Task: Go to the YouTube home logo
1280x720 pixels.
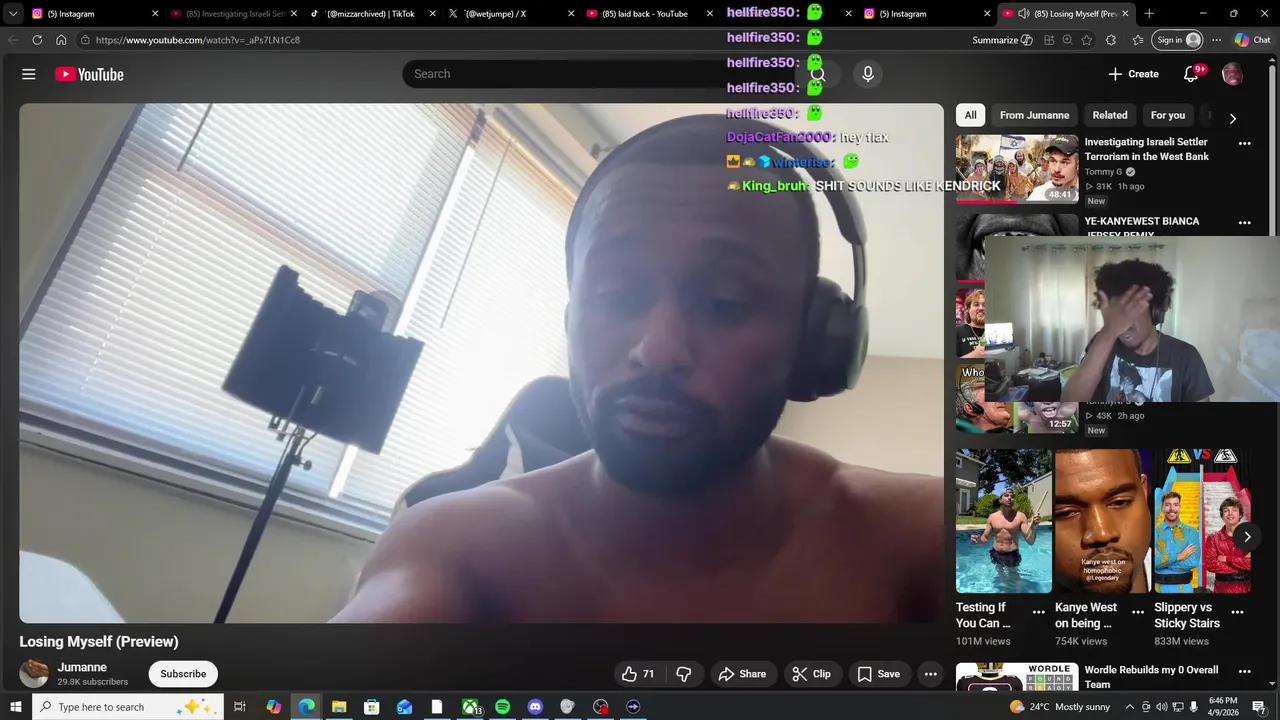Action: [89, 74]
